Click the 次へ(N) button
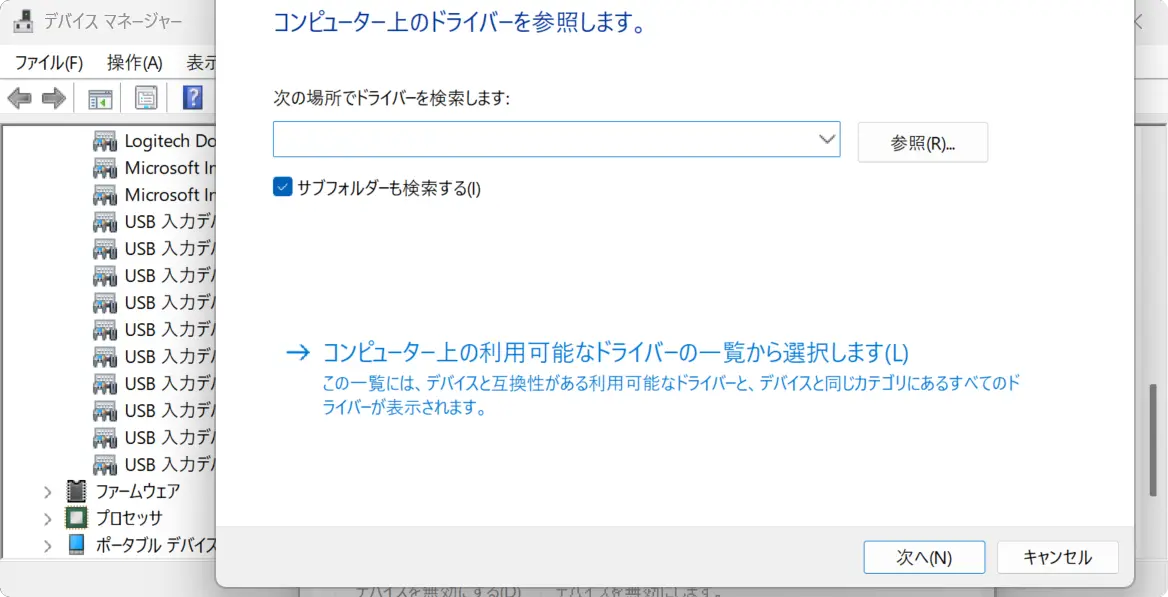 pos(924,558)
